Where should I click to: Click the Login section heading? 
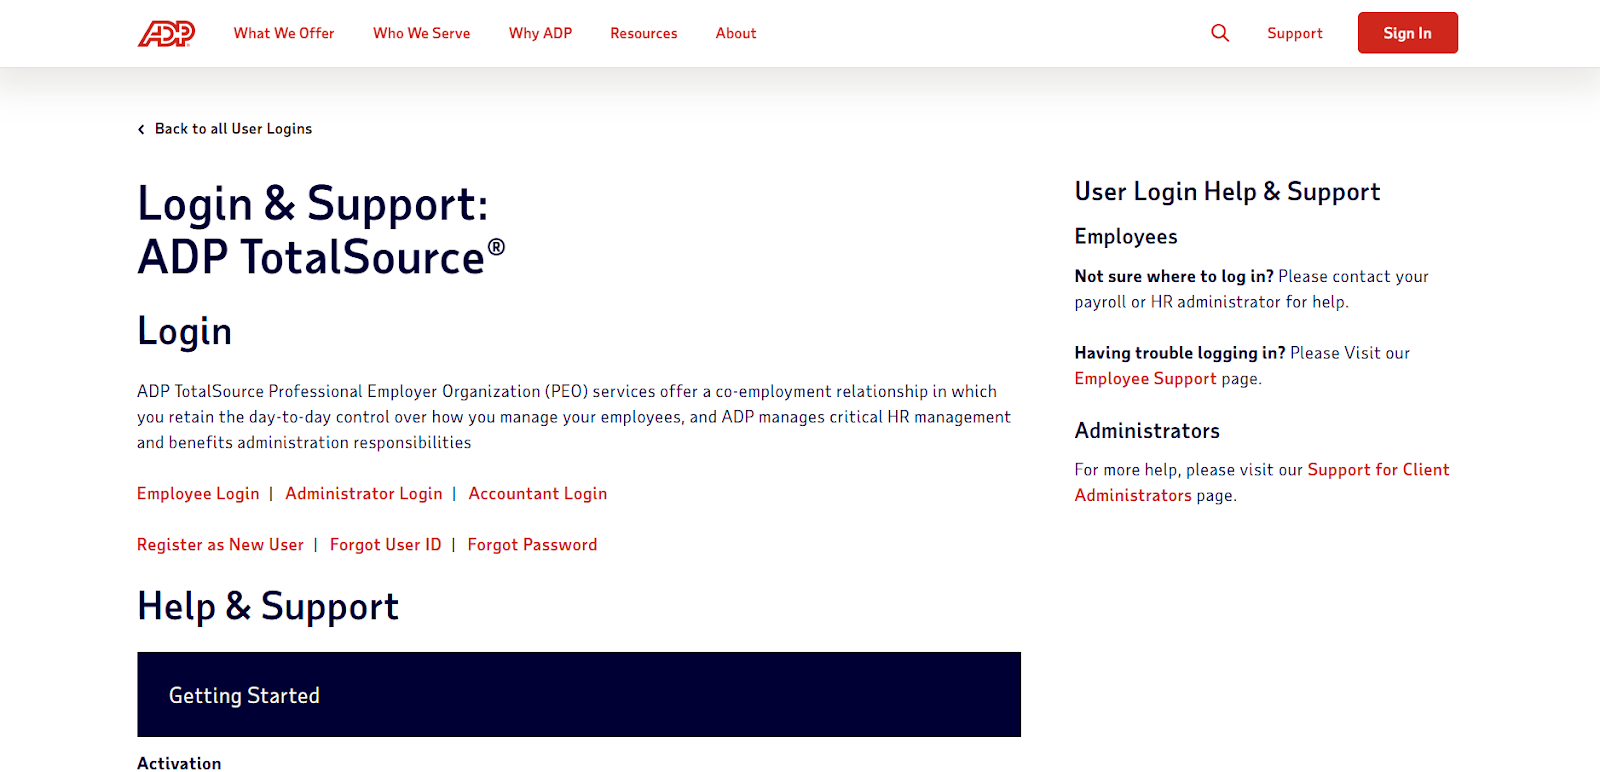coord(185,332)
